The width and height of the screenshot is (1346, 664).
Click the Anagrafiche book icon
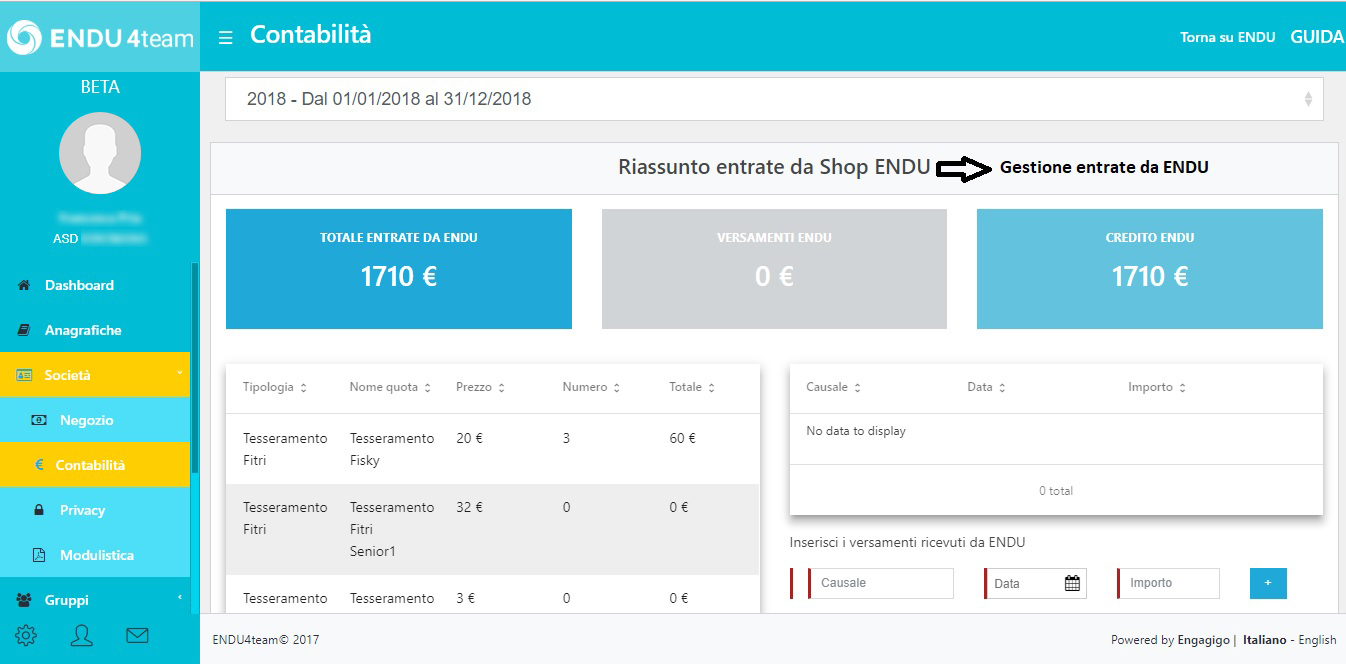tap(24, 330)
